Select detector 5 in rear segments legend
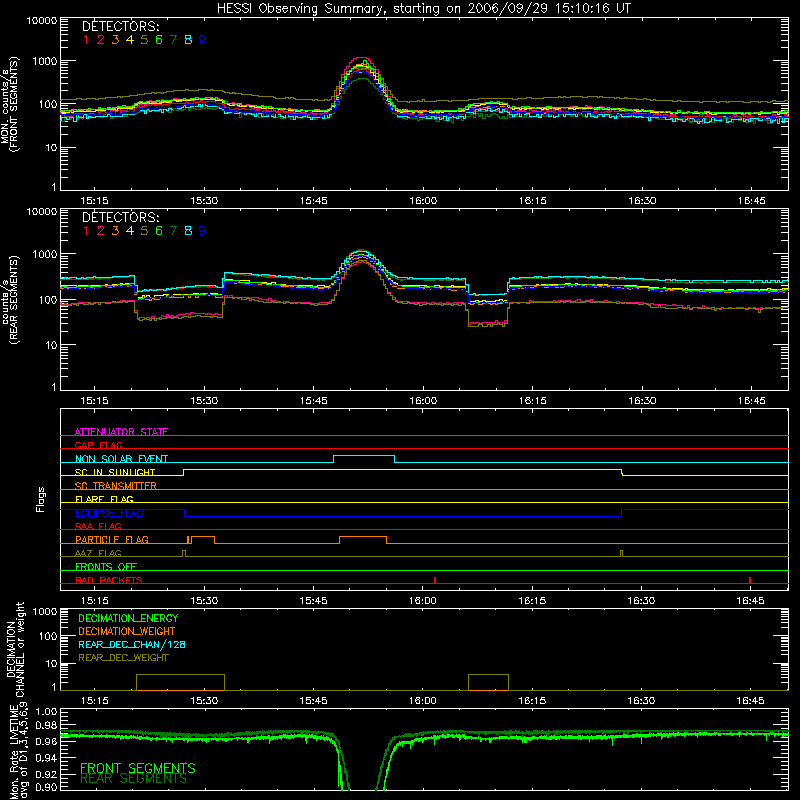 144,231
